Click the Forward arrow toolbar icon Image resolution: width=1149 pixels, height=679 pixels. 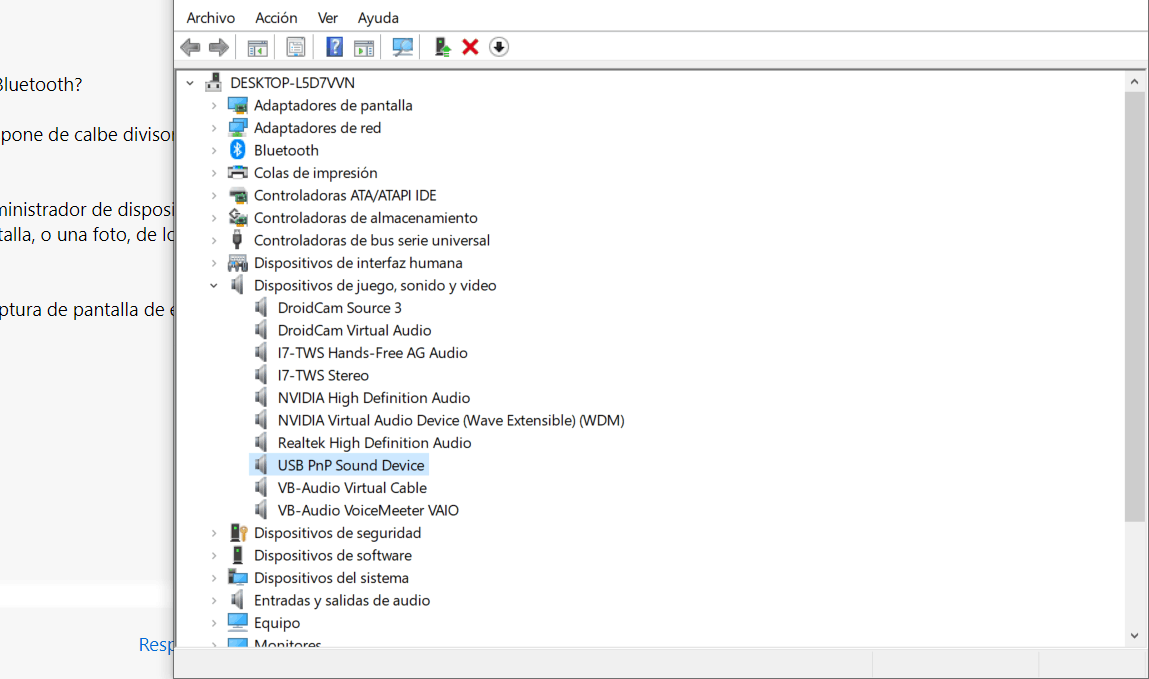(x=218, y=48)
